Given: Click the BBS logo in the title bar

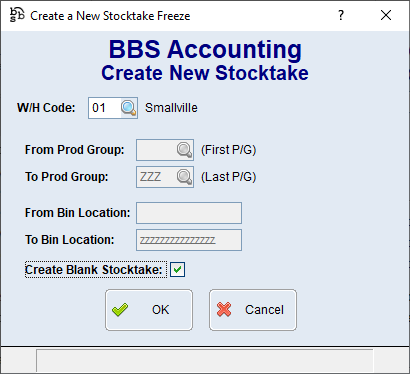Looking at the screenshot, I should (17, 15).
